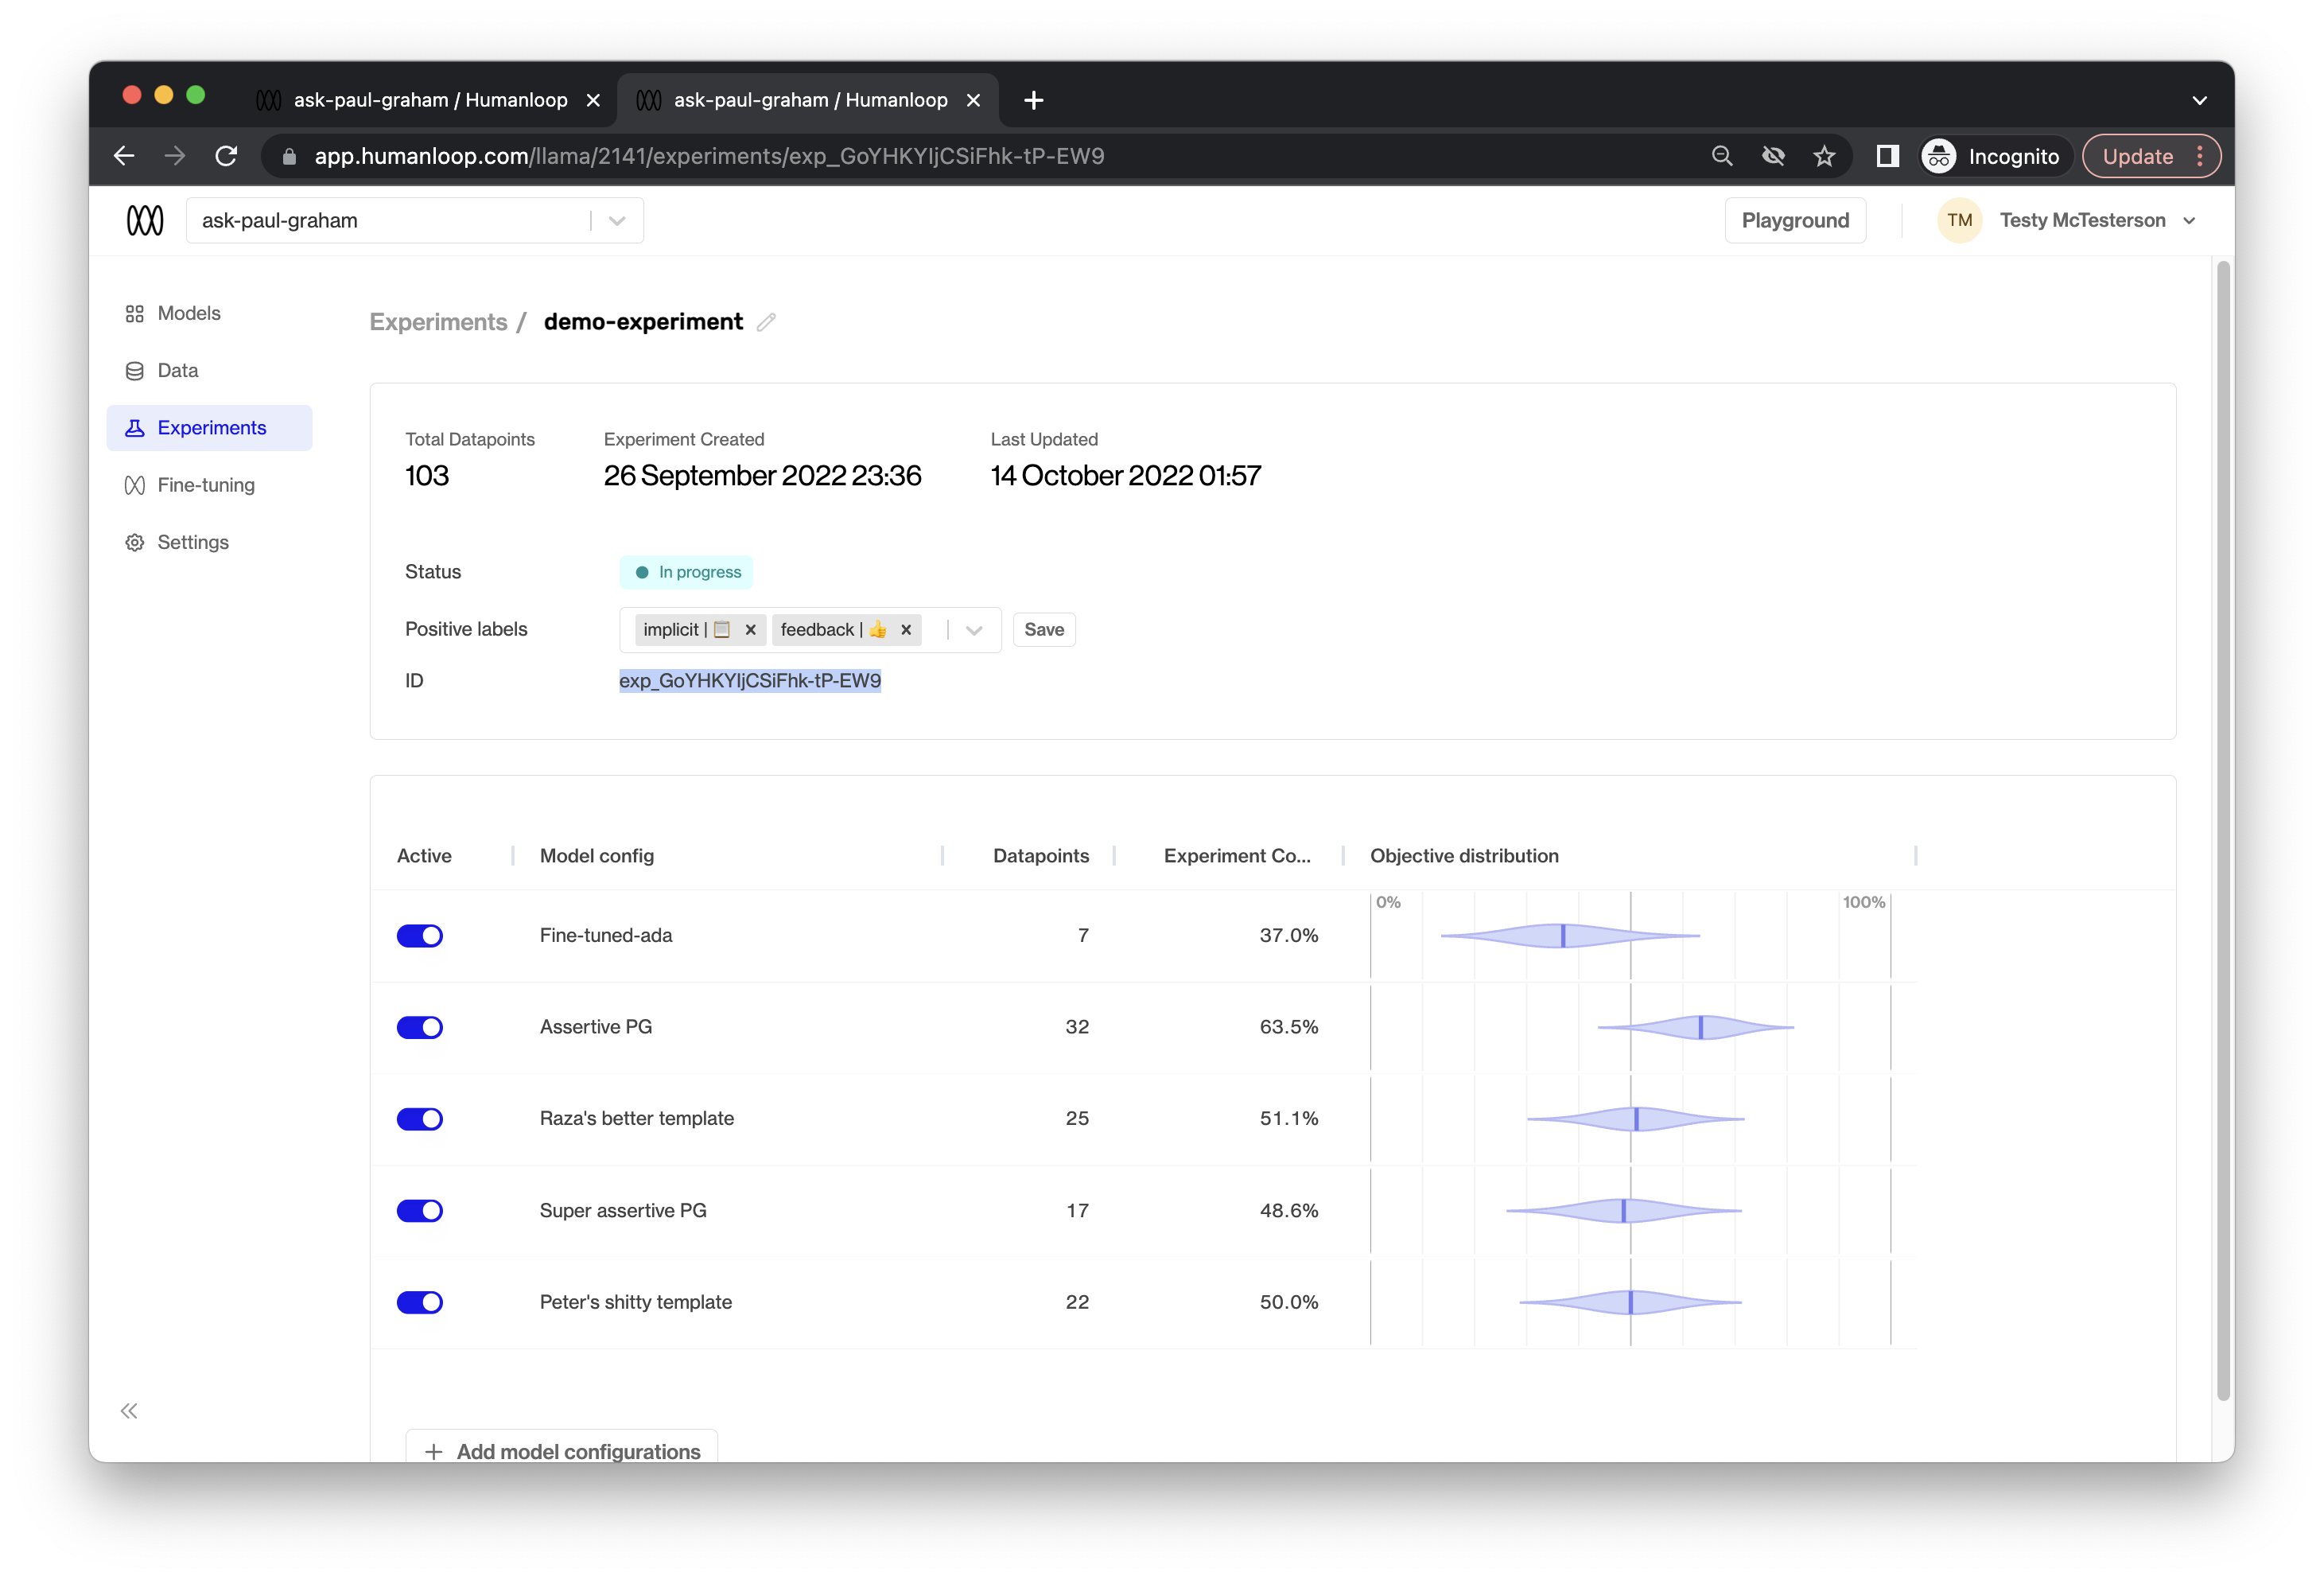This screenshot has width=2324, height=1580.
Task: Click the Incognito profile icon
Action: tap(1939, 156)
